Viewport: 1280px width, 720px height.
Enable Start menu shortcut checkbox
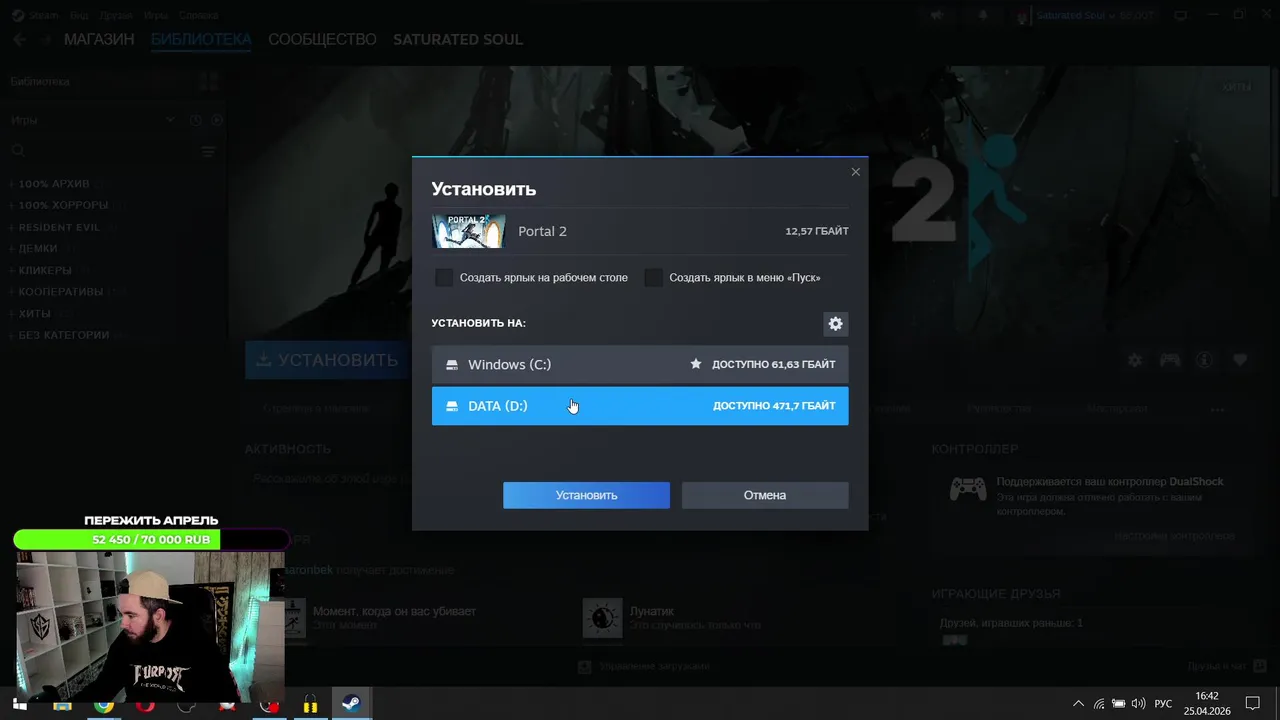pyautogui.click(x=653, y=277)
